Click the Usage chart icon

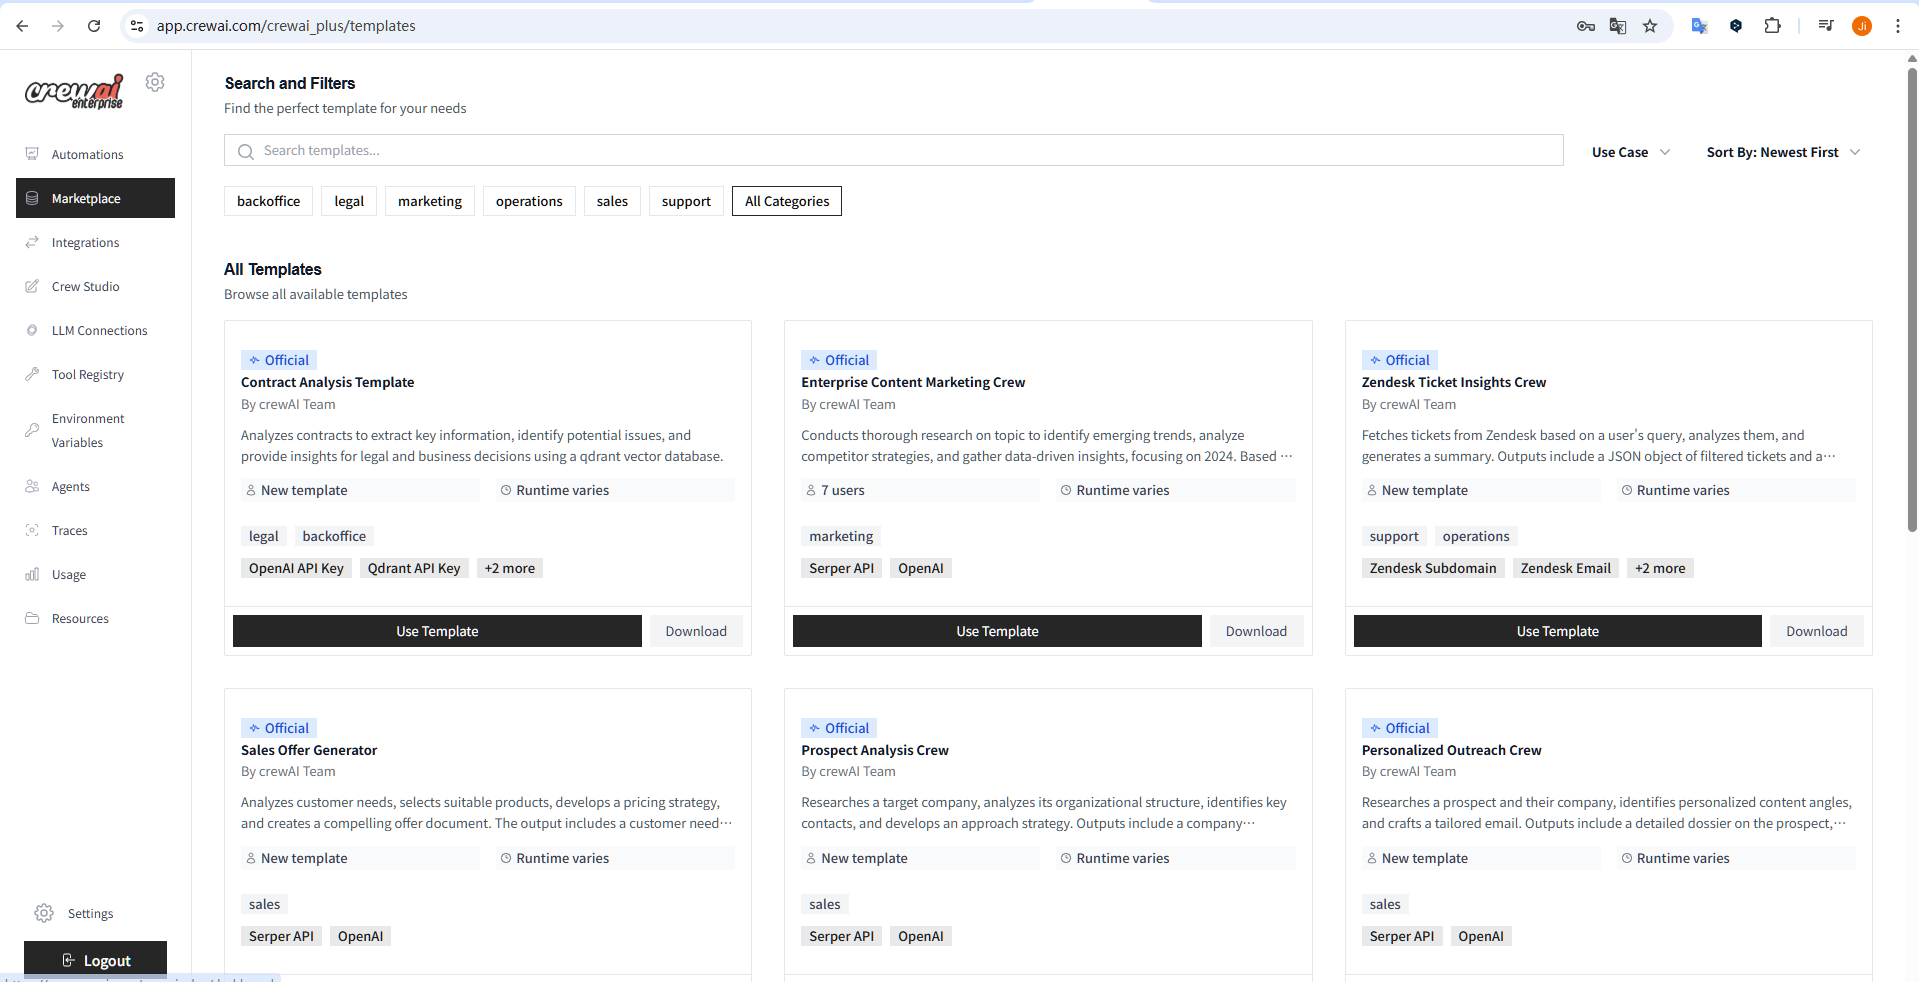(x=32, y=574)
